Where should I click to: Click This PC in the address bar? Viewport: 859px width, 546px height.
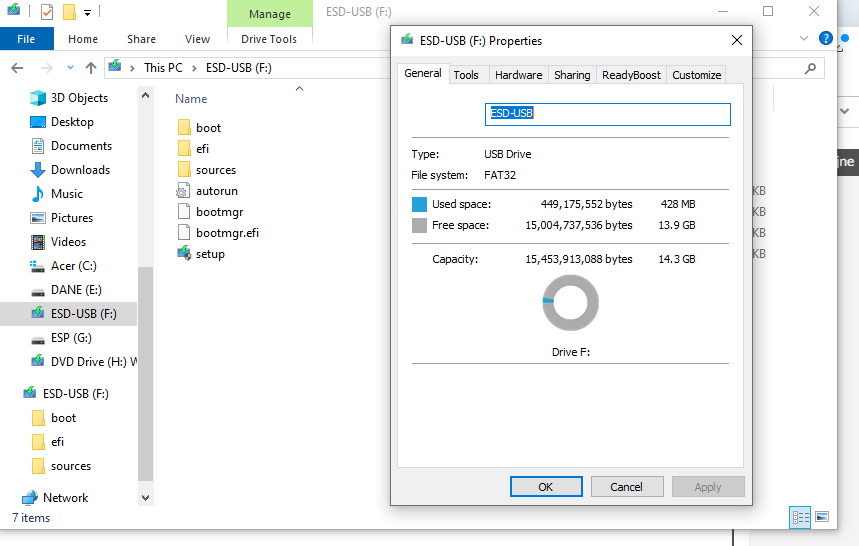click(x=163, y=68)
